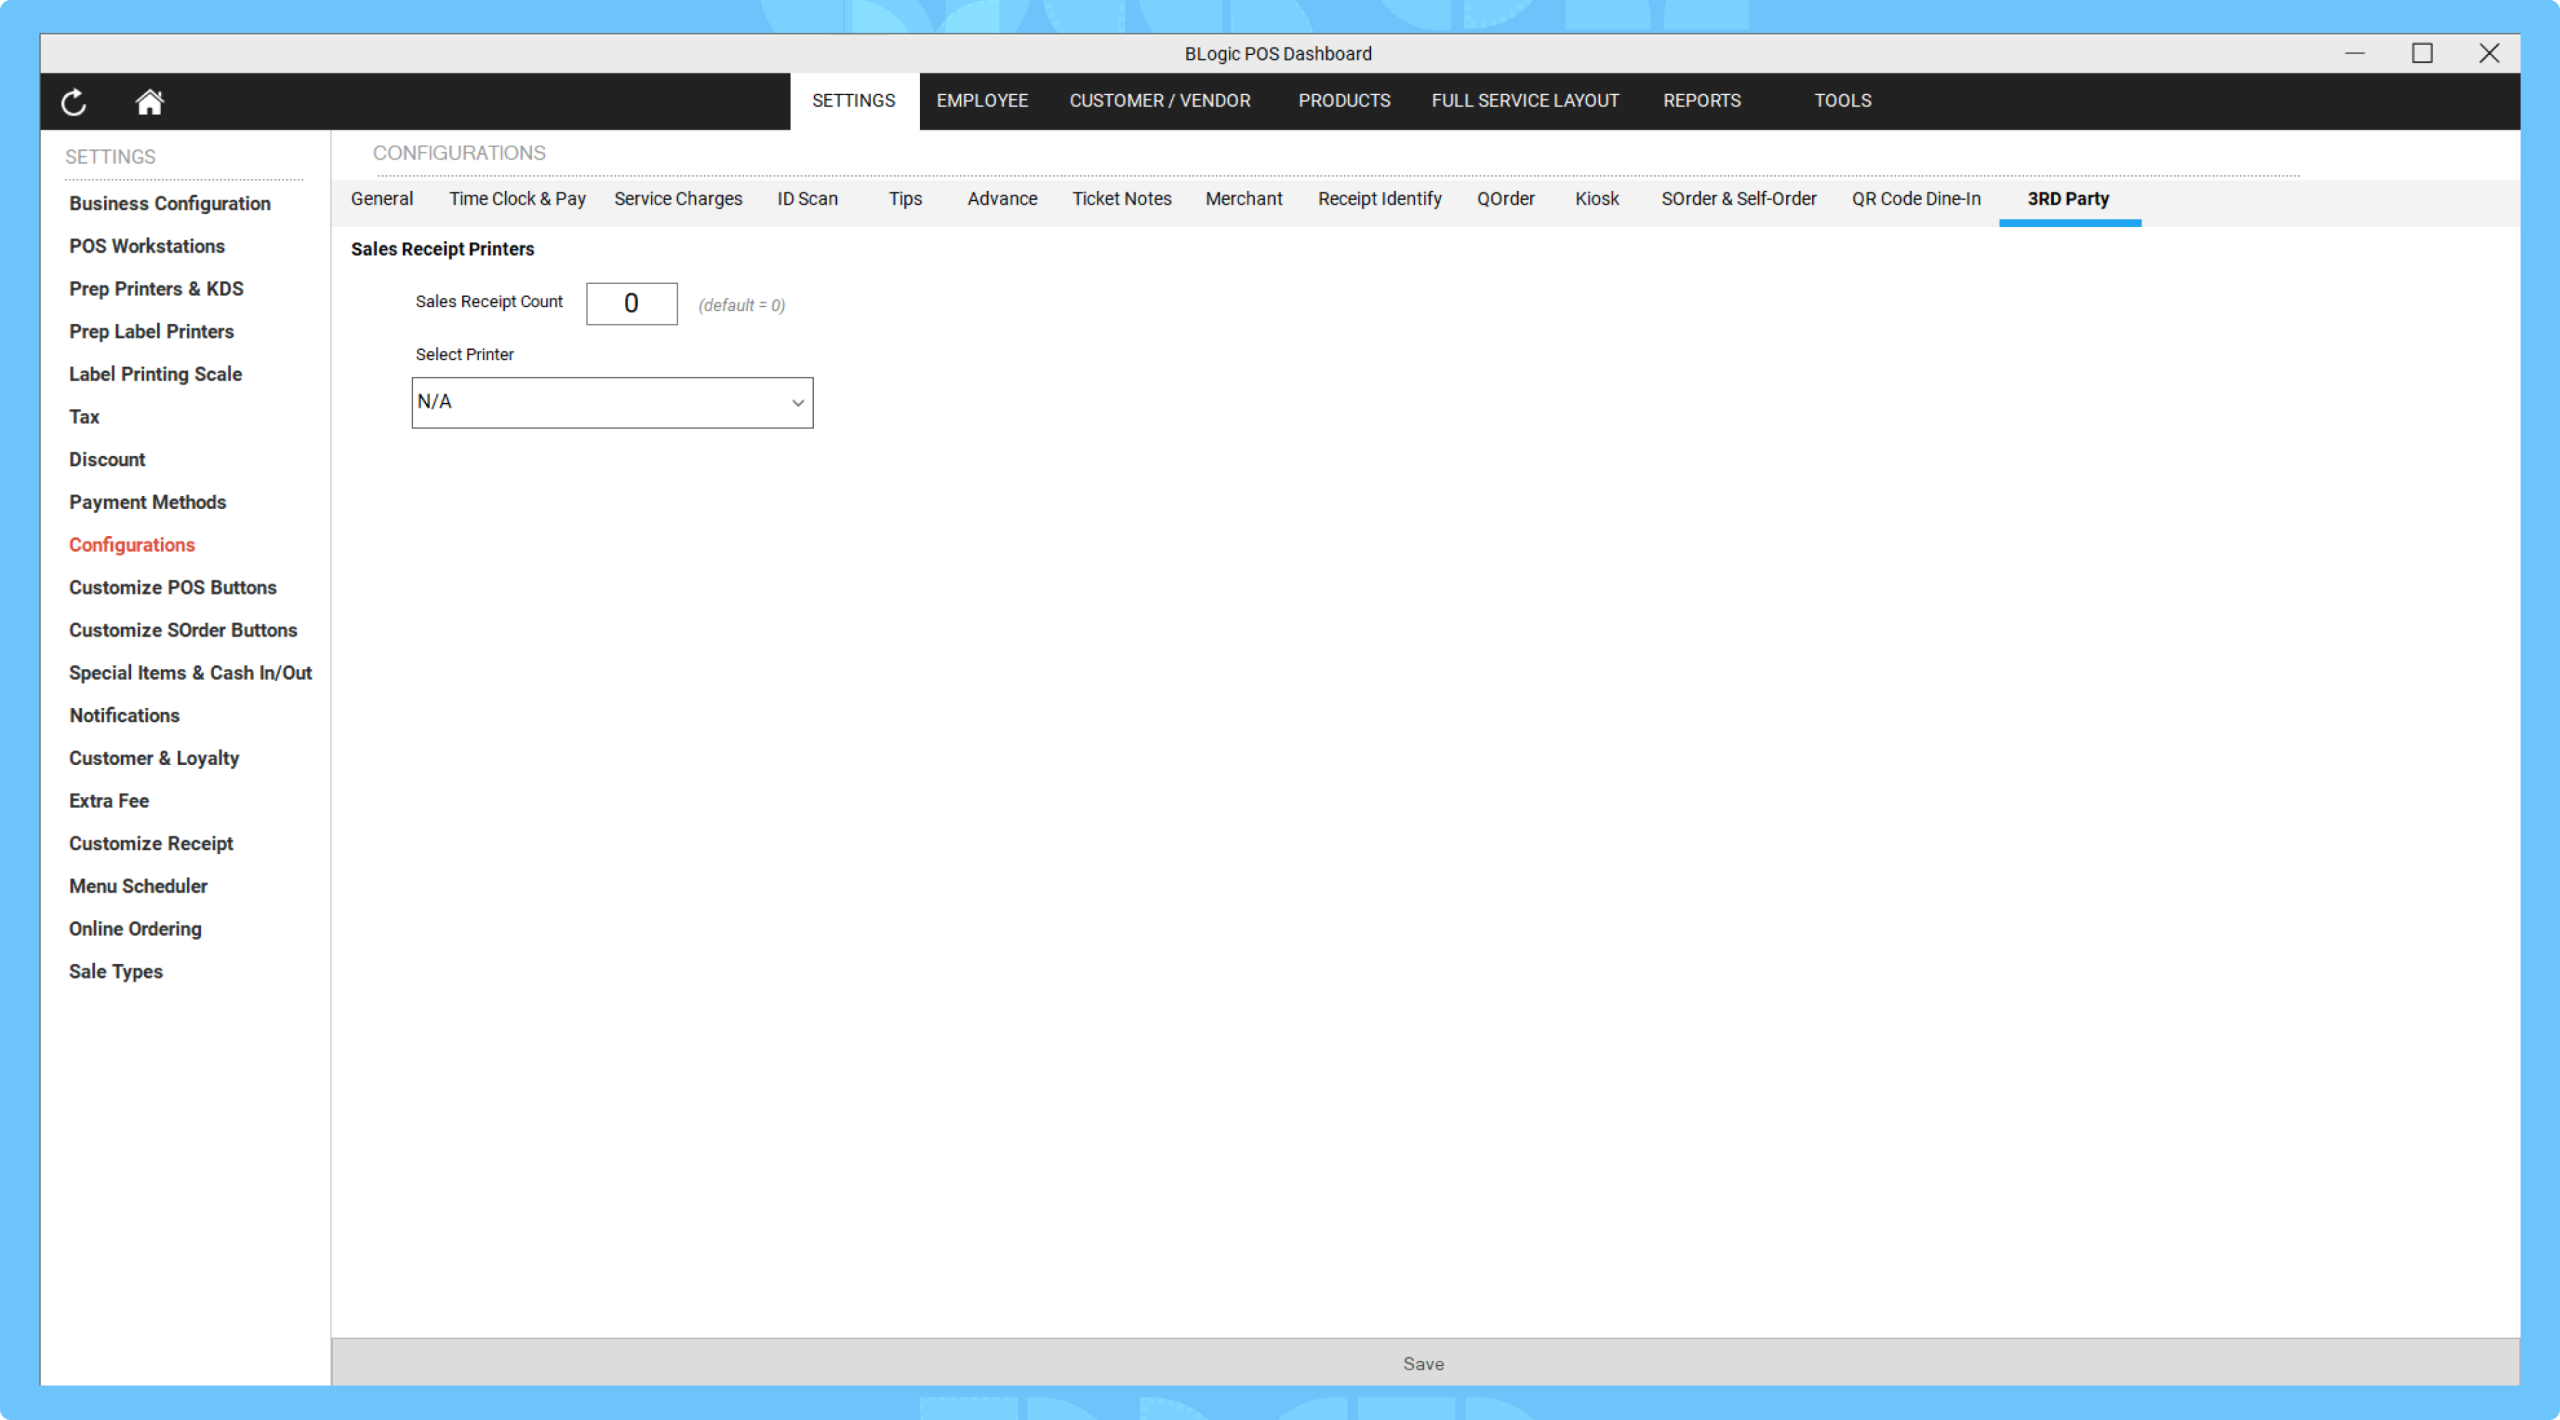Open the Kiosk tab
This screenshot has height=1420, width=2560.
click(1596, 199)
